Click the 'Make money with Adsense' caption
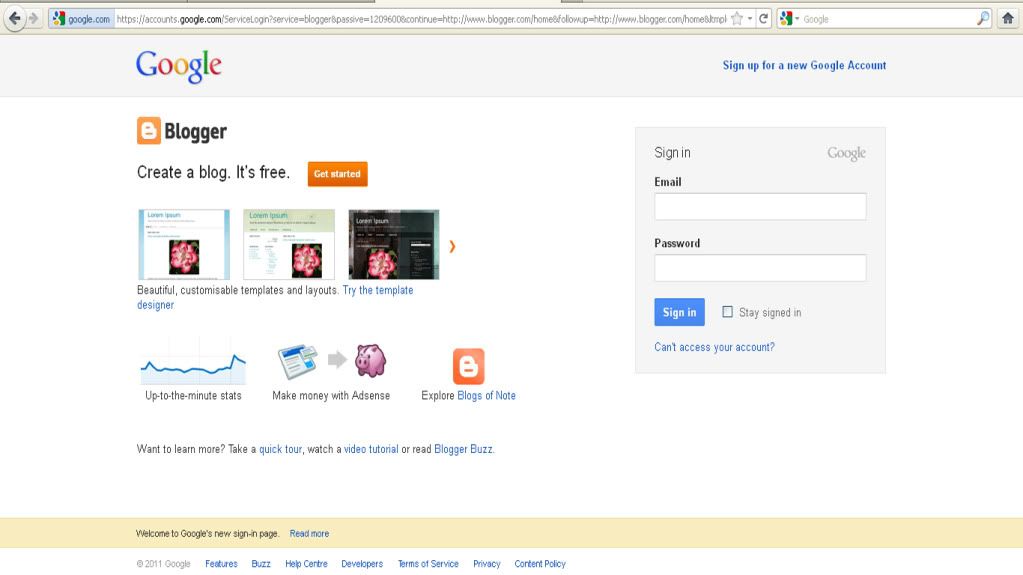The height and width of the screenshot is (575, 1023). point(331,396)
